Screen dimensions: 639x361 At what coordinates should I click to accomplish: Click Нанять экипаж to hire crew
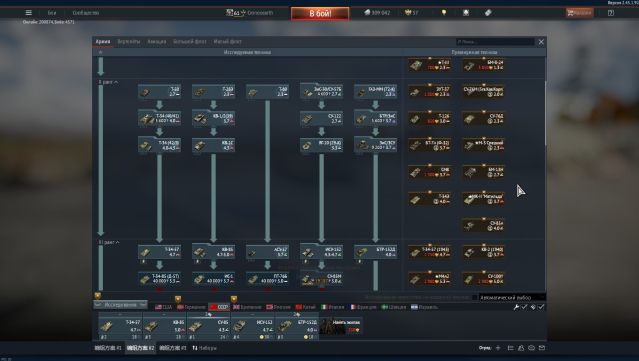[341, 326]
